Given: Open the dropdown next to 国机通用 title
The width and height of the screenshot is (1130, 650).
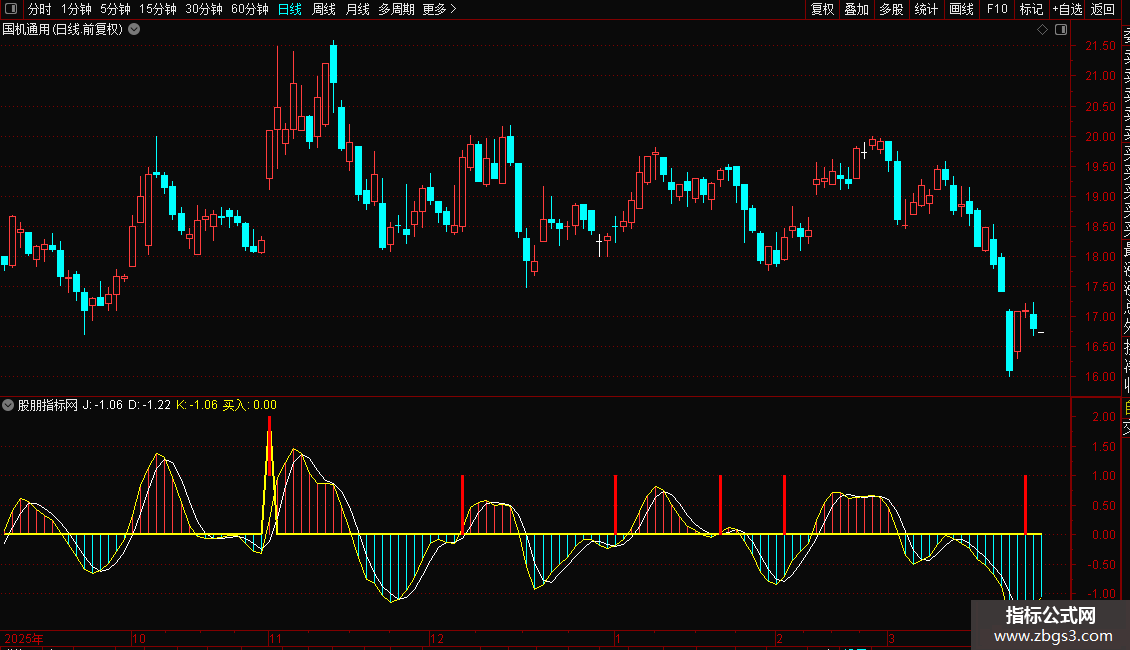Looking at the screenshot, I should pyautogui.click(x=134, y=30).
